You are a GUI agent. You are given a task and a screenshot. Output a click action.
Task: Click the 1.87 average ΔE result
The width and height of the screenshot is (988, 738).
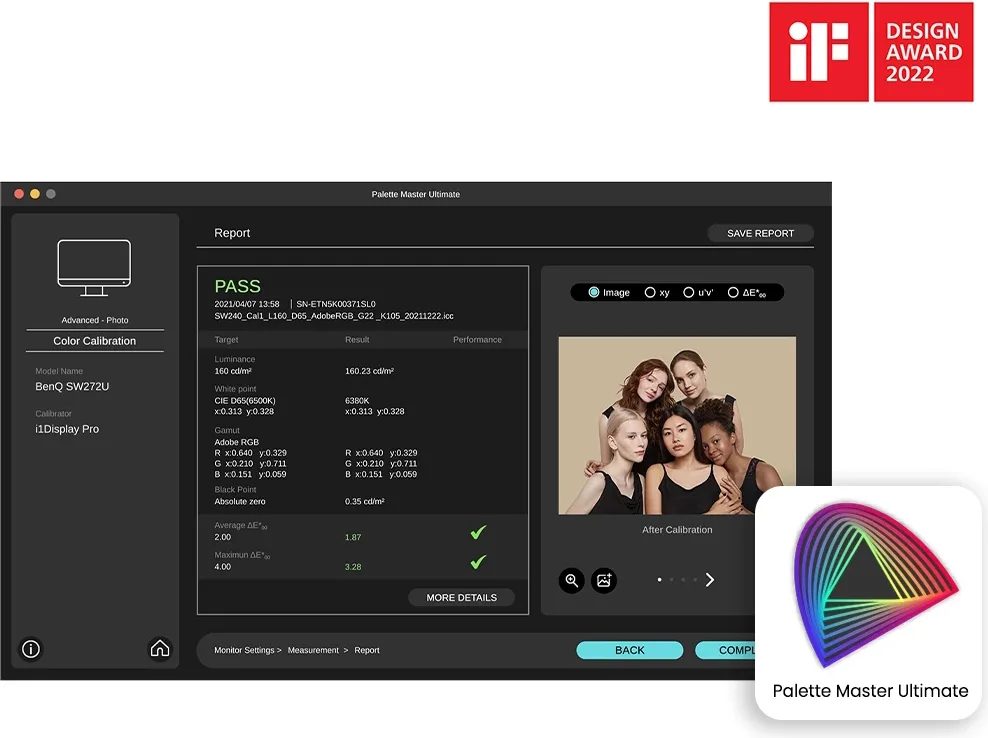[x=353, y=538]
